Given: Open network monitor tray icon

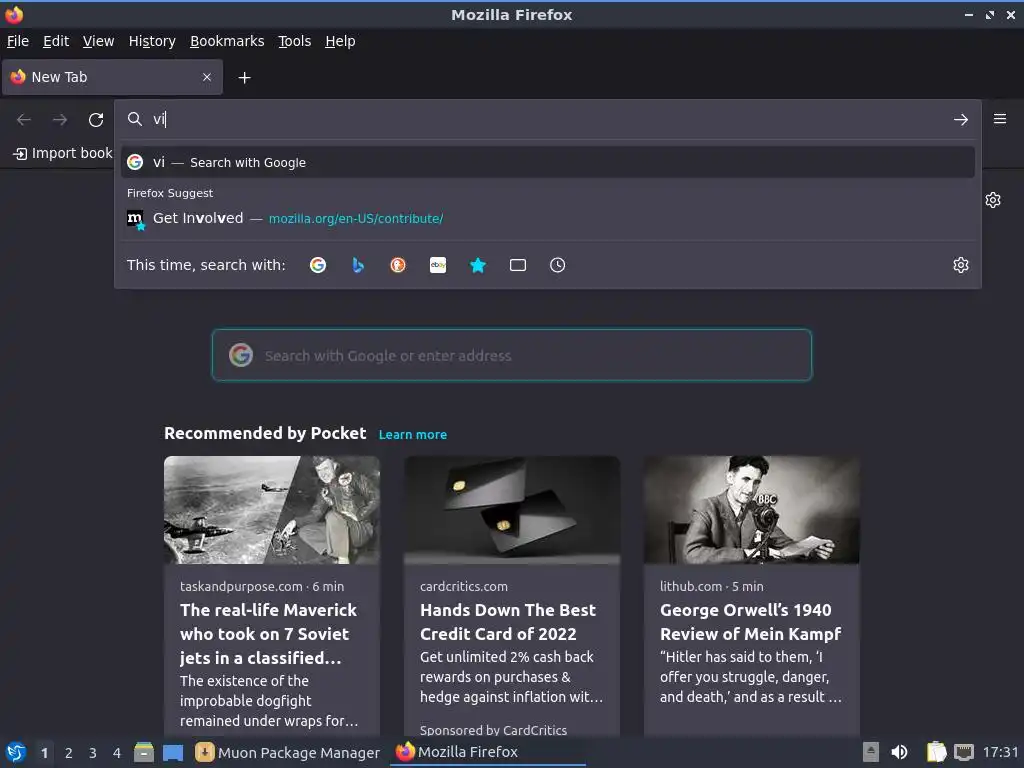Looking at the screenshot, I should coord(963,752).
